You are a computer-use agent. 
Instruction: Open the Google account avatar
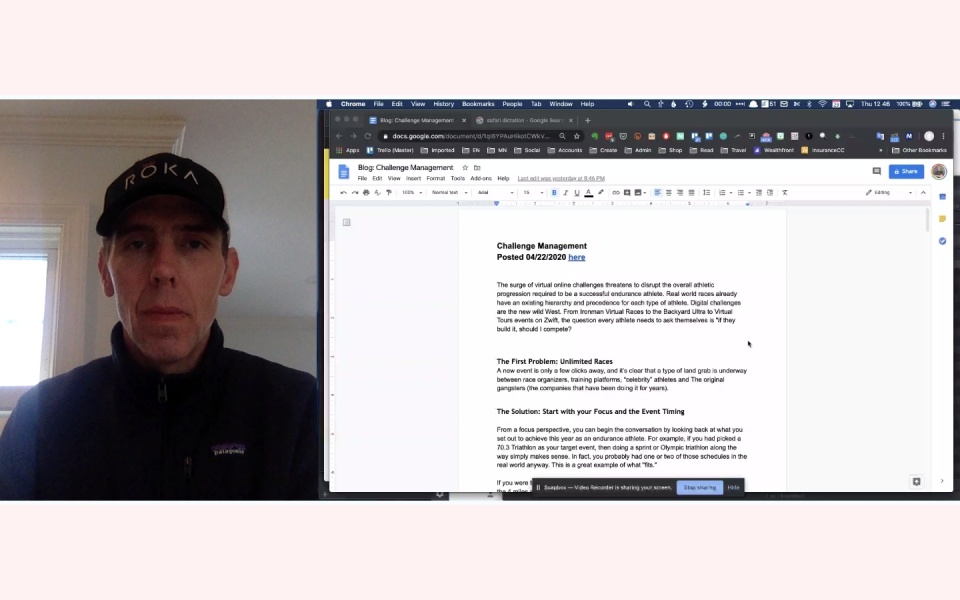[x=939, y=172]
